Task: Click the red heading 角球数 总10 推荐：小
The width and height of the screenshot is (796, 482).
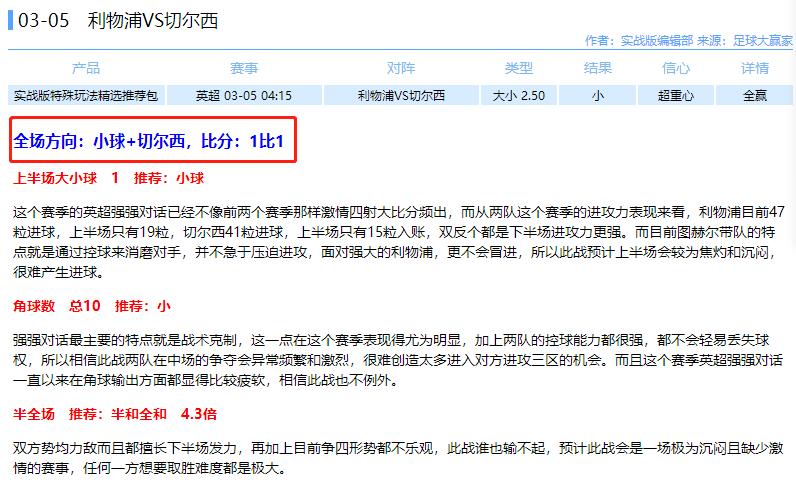Action: point(92,306)
